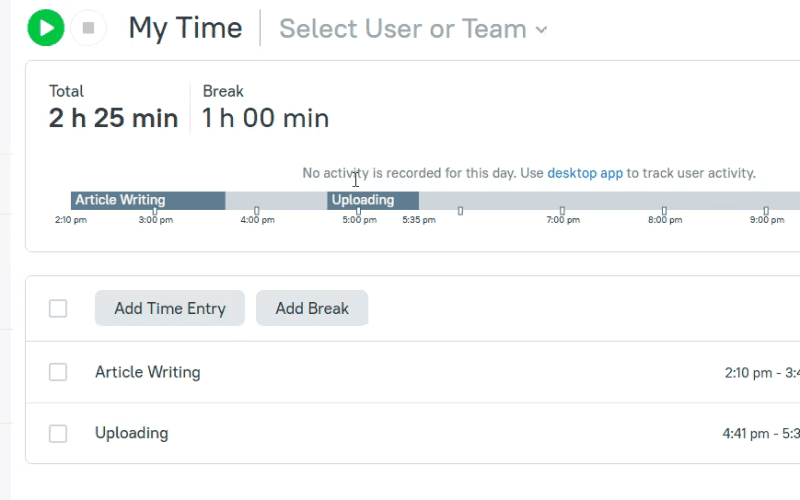Check the Article Writing entry checkbox
800x500 pixels.
tap(58, 372)
